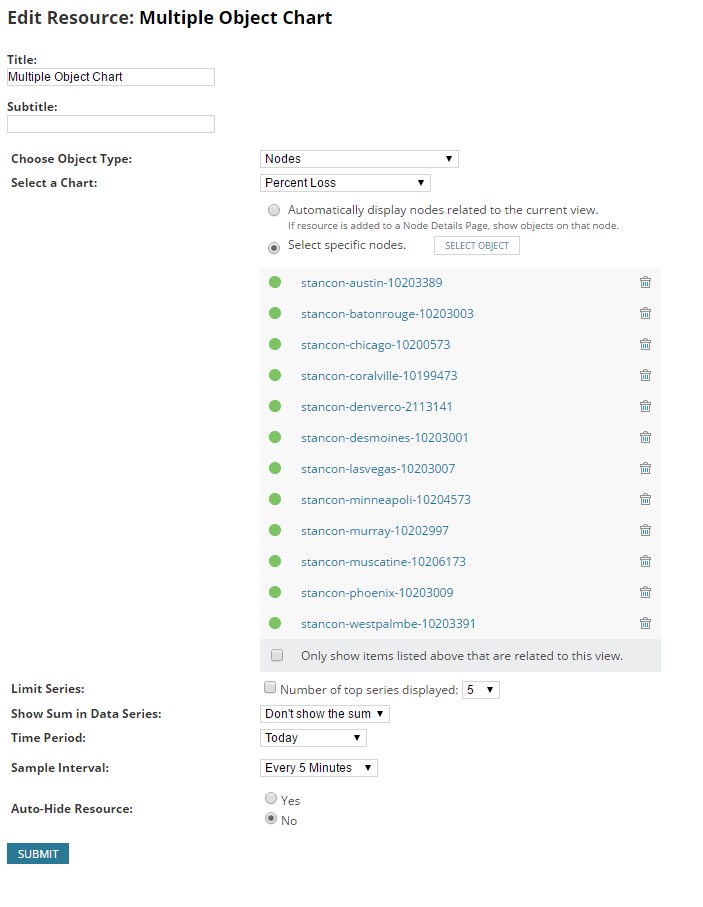Image resolution: width=703 pixels, height=907 pixels.
Task: Click trash icon beside stancon-murray-10202997
Action: point(645,530)
